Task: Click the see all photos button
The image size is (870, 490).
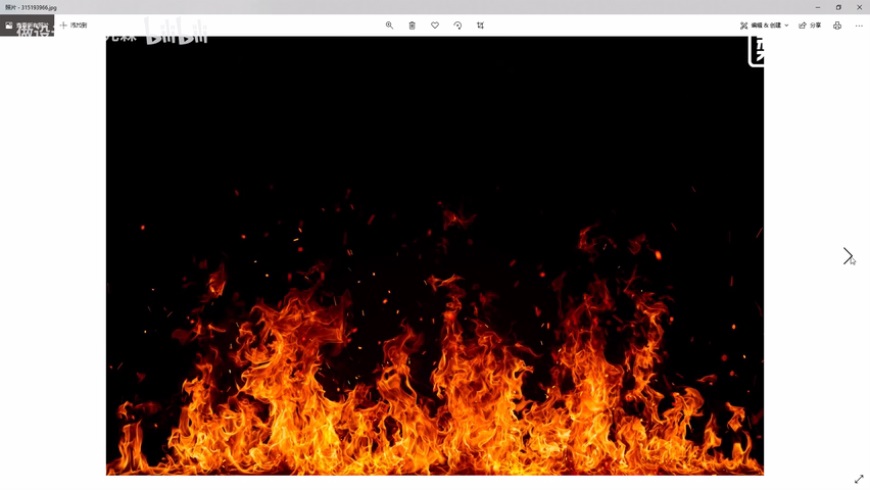Action: [x=26, y=25]
